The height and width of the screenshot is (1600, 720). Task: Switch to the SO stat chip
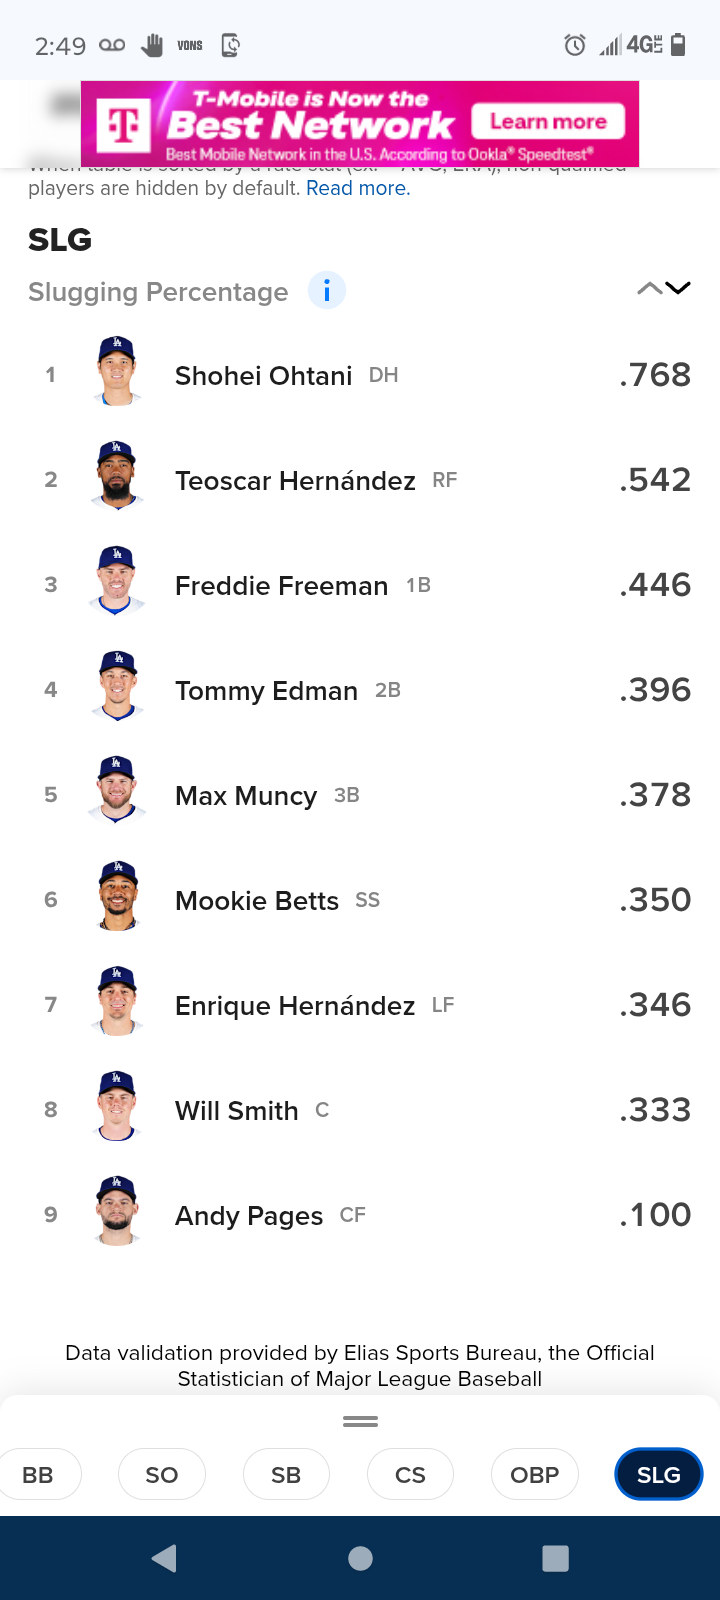pyautogui.click(x=162, y=1474)
